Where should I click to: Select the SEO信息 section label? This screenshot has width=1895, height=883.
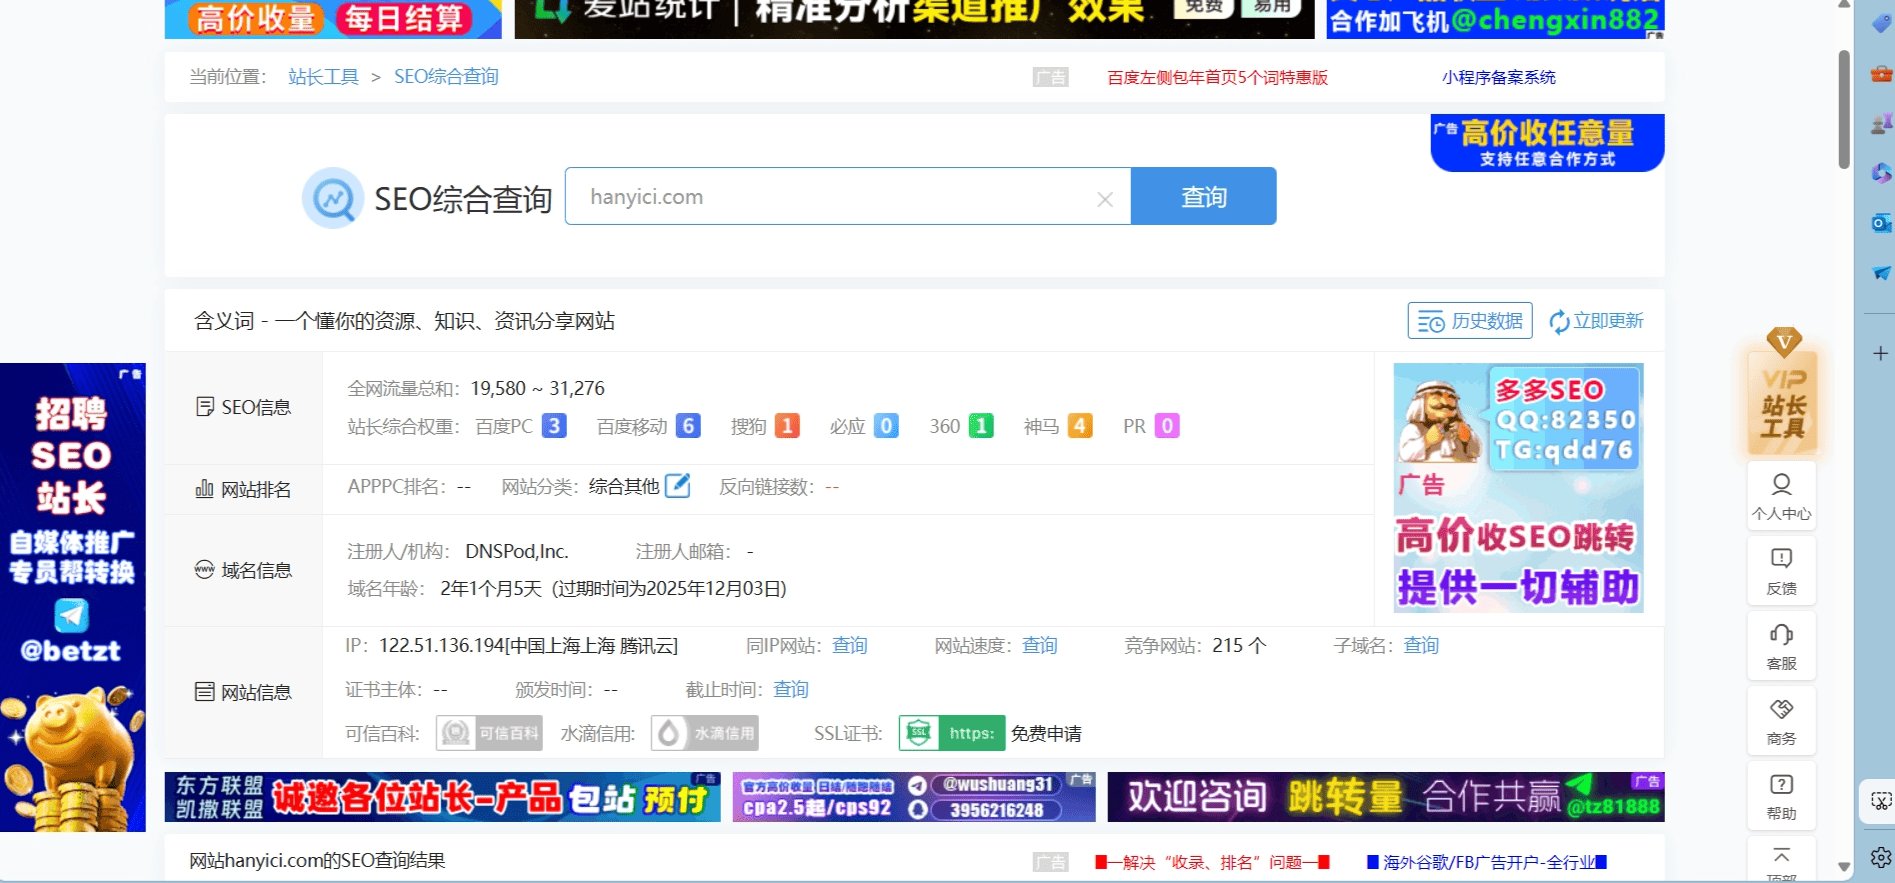[244, 407]
